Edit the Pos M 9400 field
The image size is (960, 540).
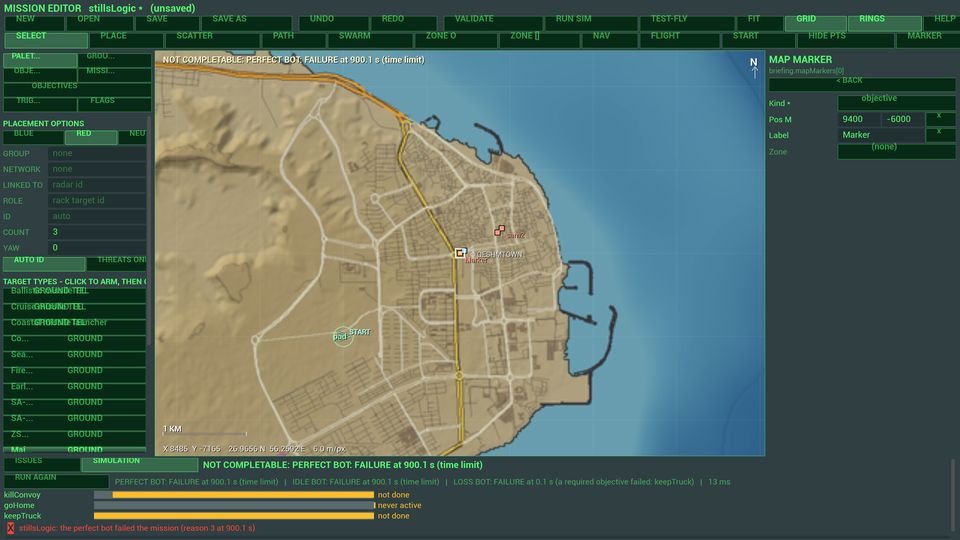coord(860,119)
